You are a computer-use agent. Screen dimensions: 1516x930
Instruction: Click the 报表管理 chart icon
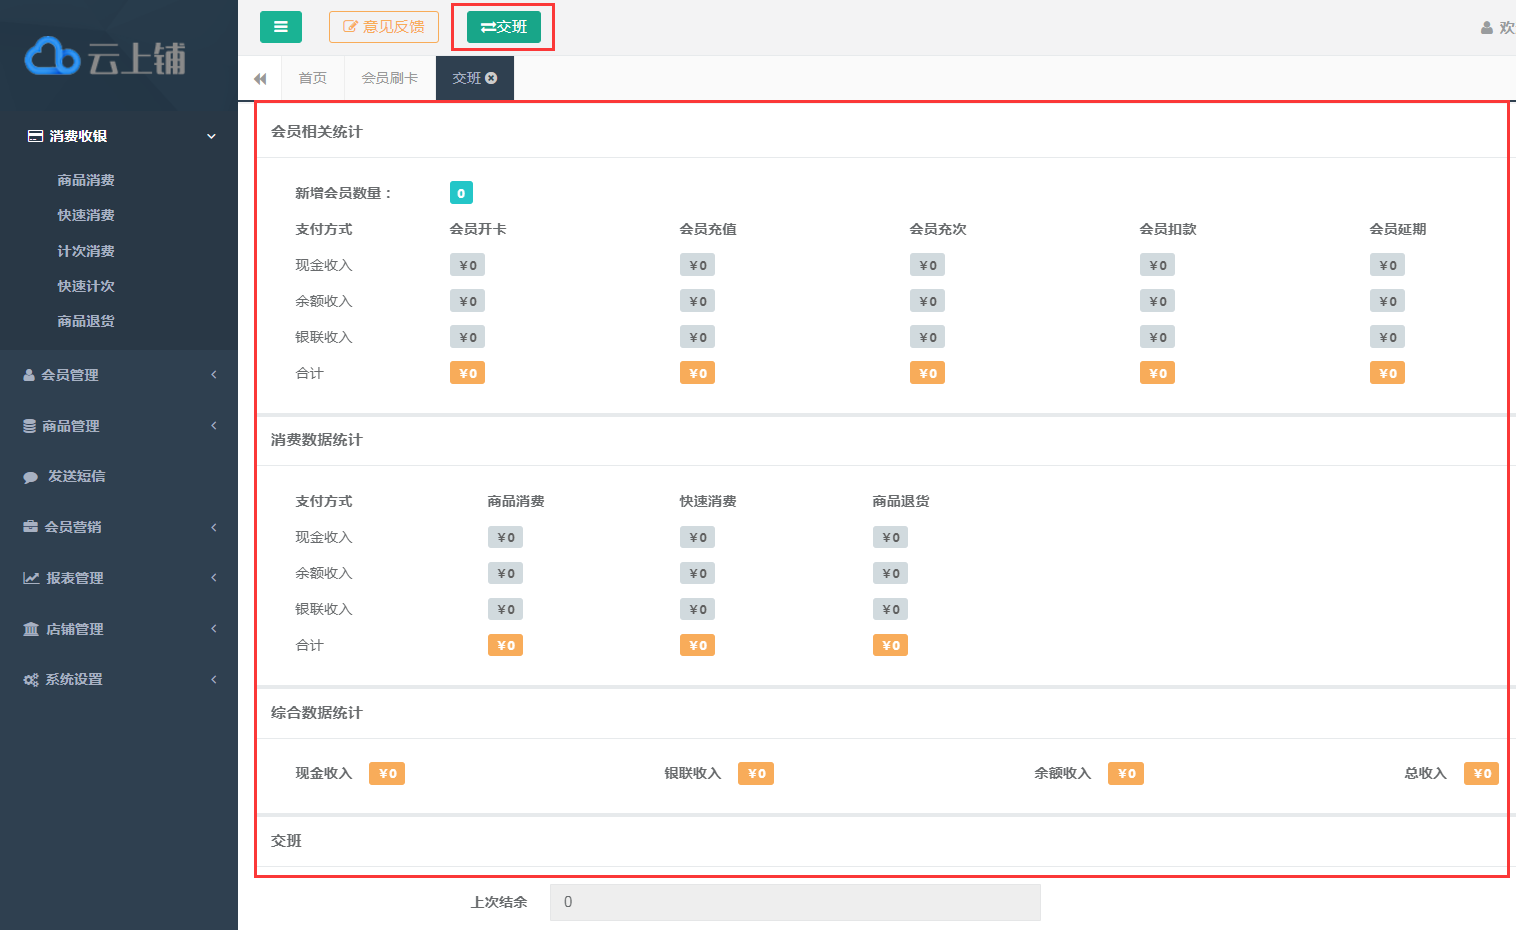[31, 578]
